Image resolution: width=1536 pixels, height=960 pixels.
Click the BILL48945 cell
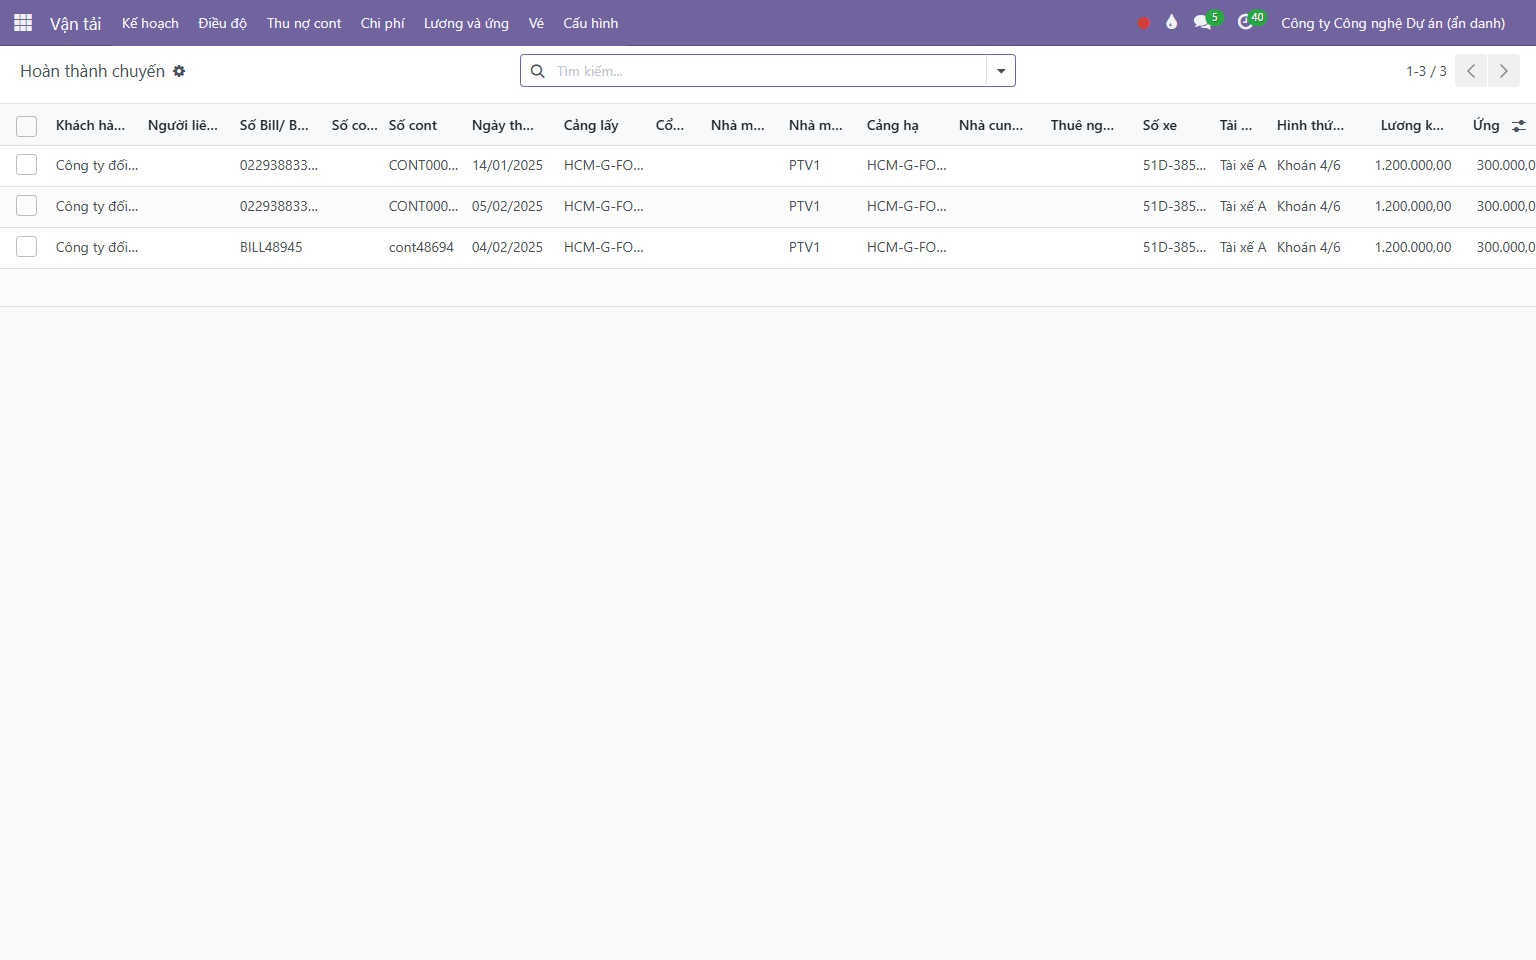point(271,247)
